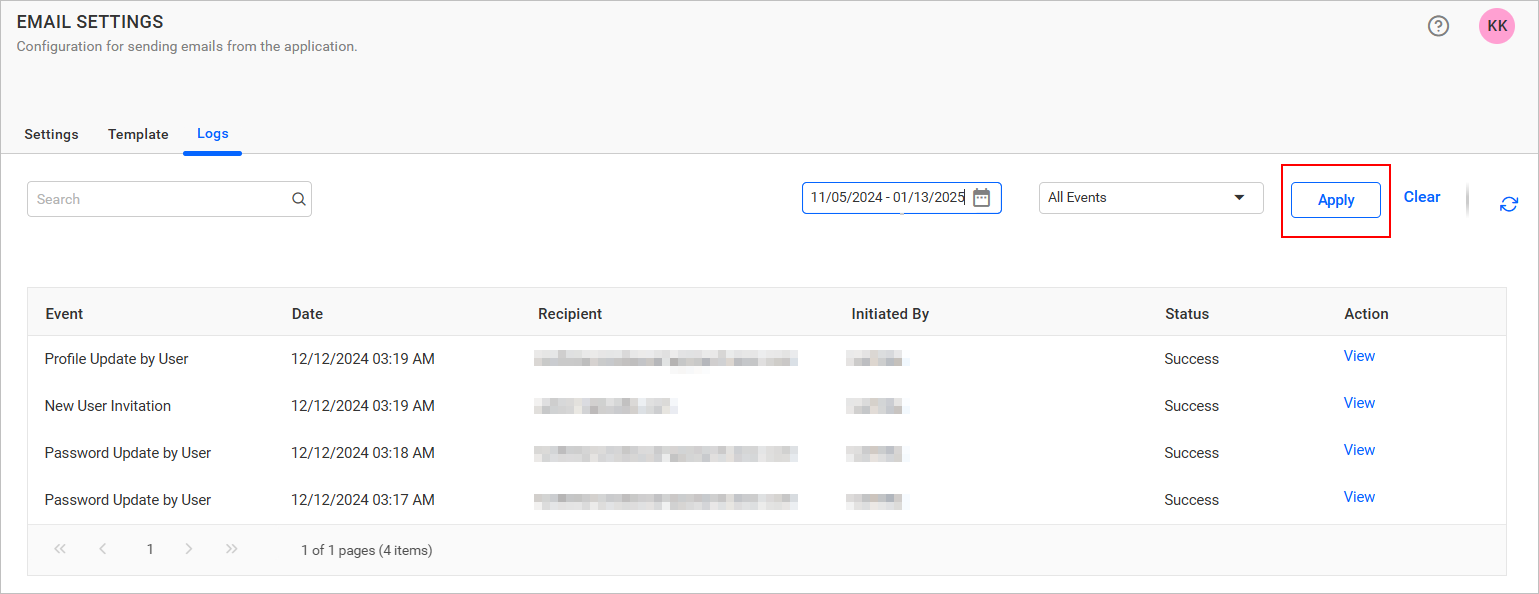Jump to first page with double-left arrow
Image resolution: width=1539 pixels, height=594 pixels.
[59, 548]
